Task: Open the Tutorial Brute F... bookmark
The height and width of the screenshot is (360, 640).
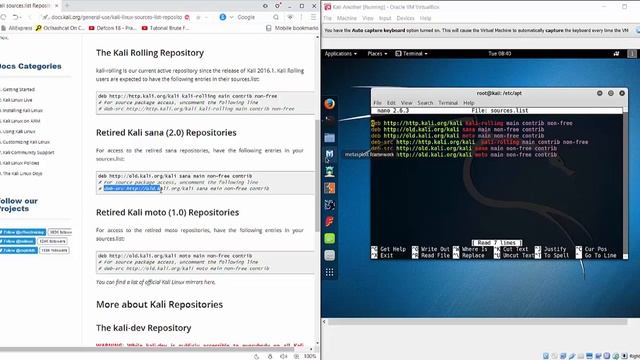Action: [x=165, y=28]
